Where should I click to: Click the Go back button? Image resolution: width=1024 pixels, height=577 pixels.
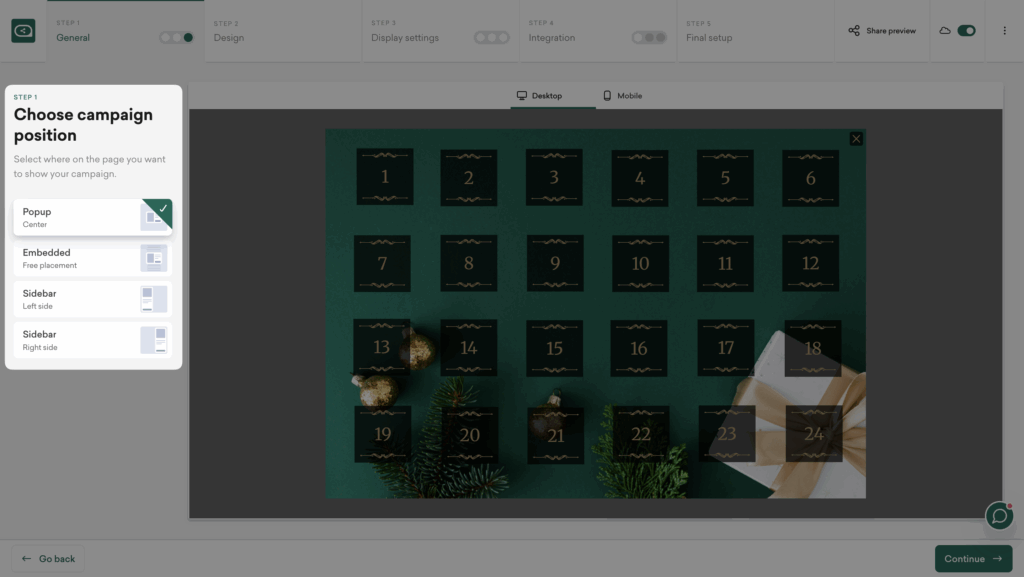pyautogui.click(x=48, y=558)
